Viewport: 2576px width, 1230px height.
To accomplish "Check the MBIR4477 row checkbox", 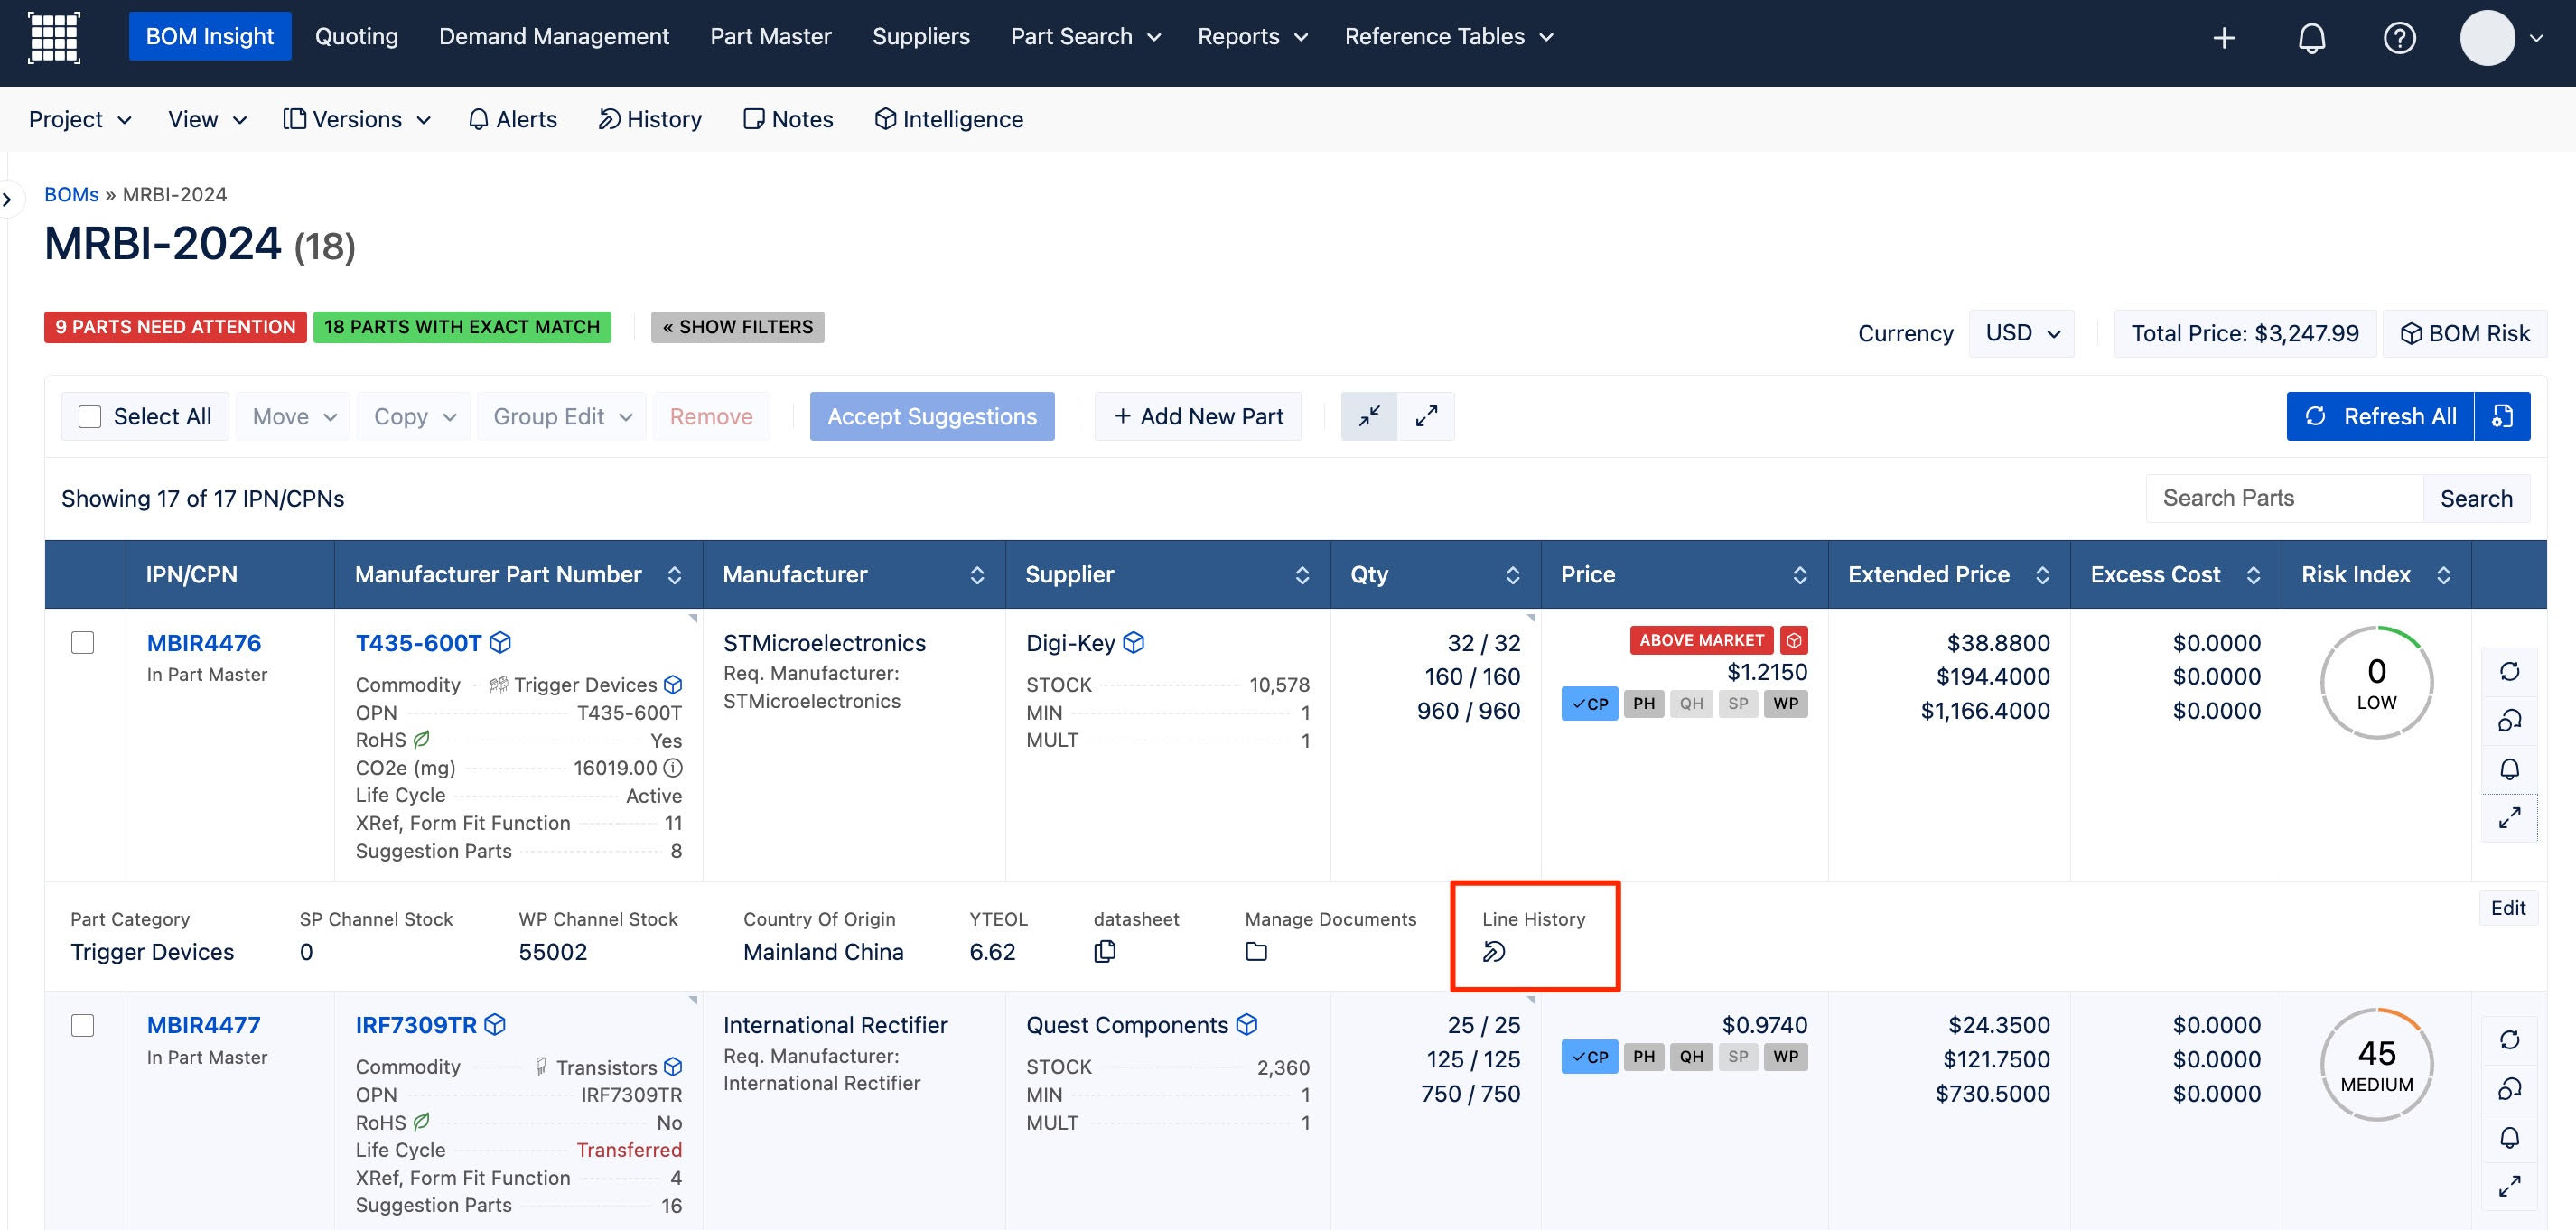I will tap(83, 1025).
